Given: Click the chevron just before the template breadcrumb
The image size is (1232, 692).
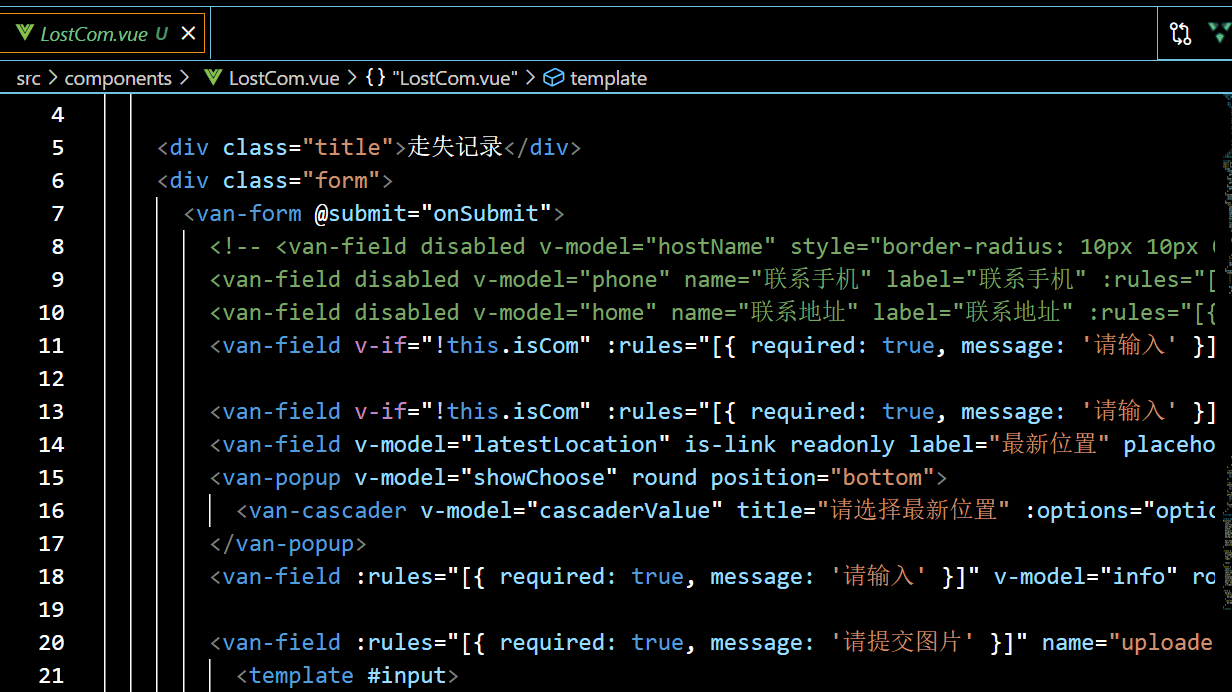Looking at the screenshot, I should pyautogui.click(x=530, y=78).
